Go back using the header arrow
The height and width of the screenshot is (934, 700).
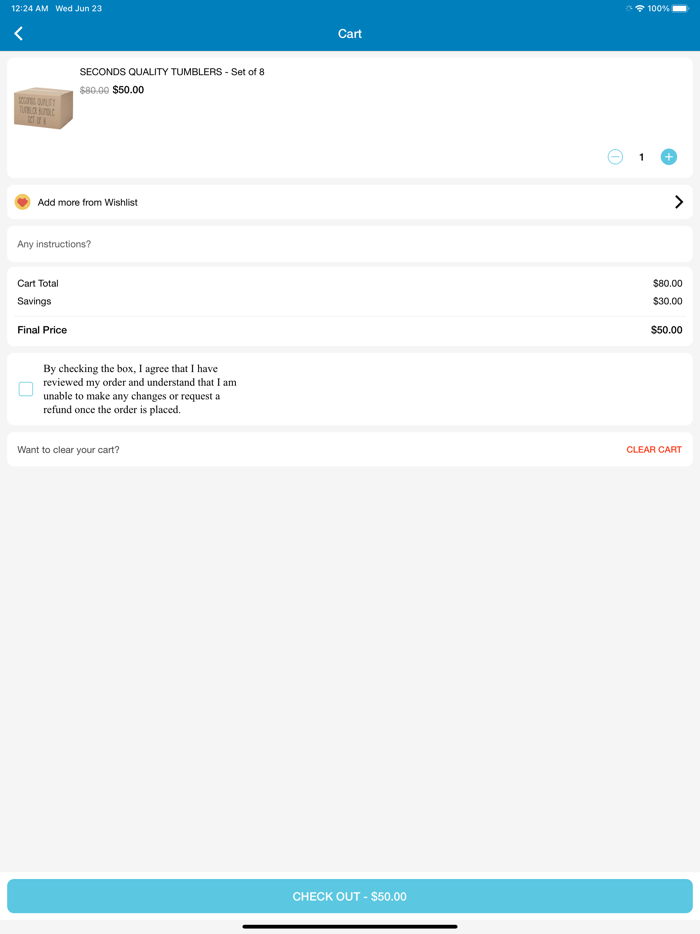point(18,34)
